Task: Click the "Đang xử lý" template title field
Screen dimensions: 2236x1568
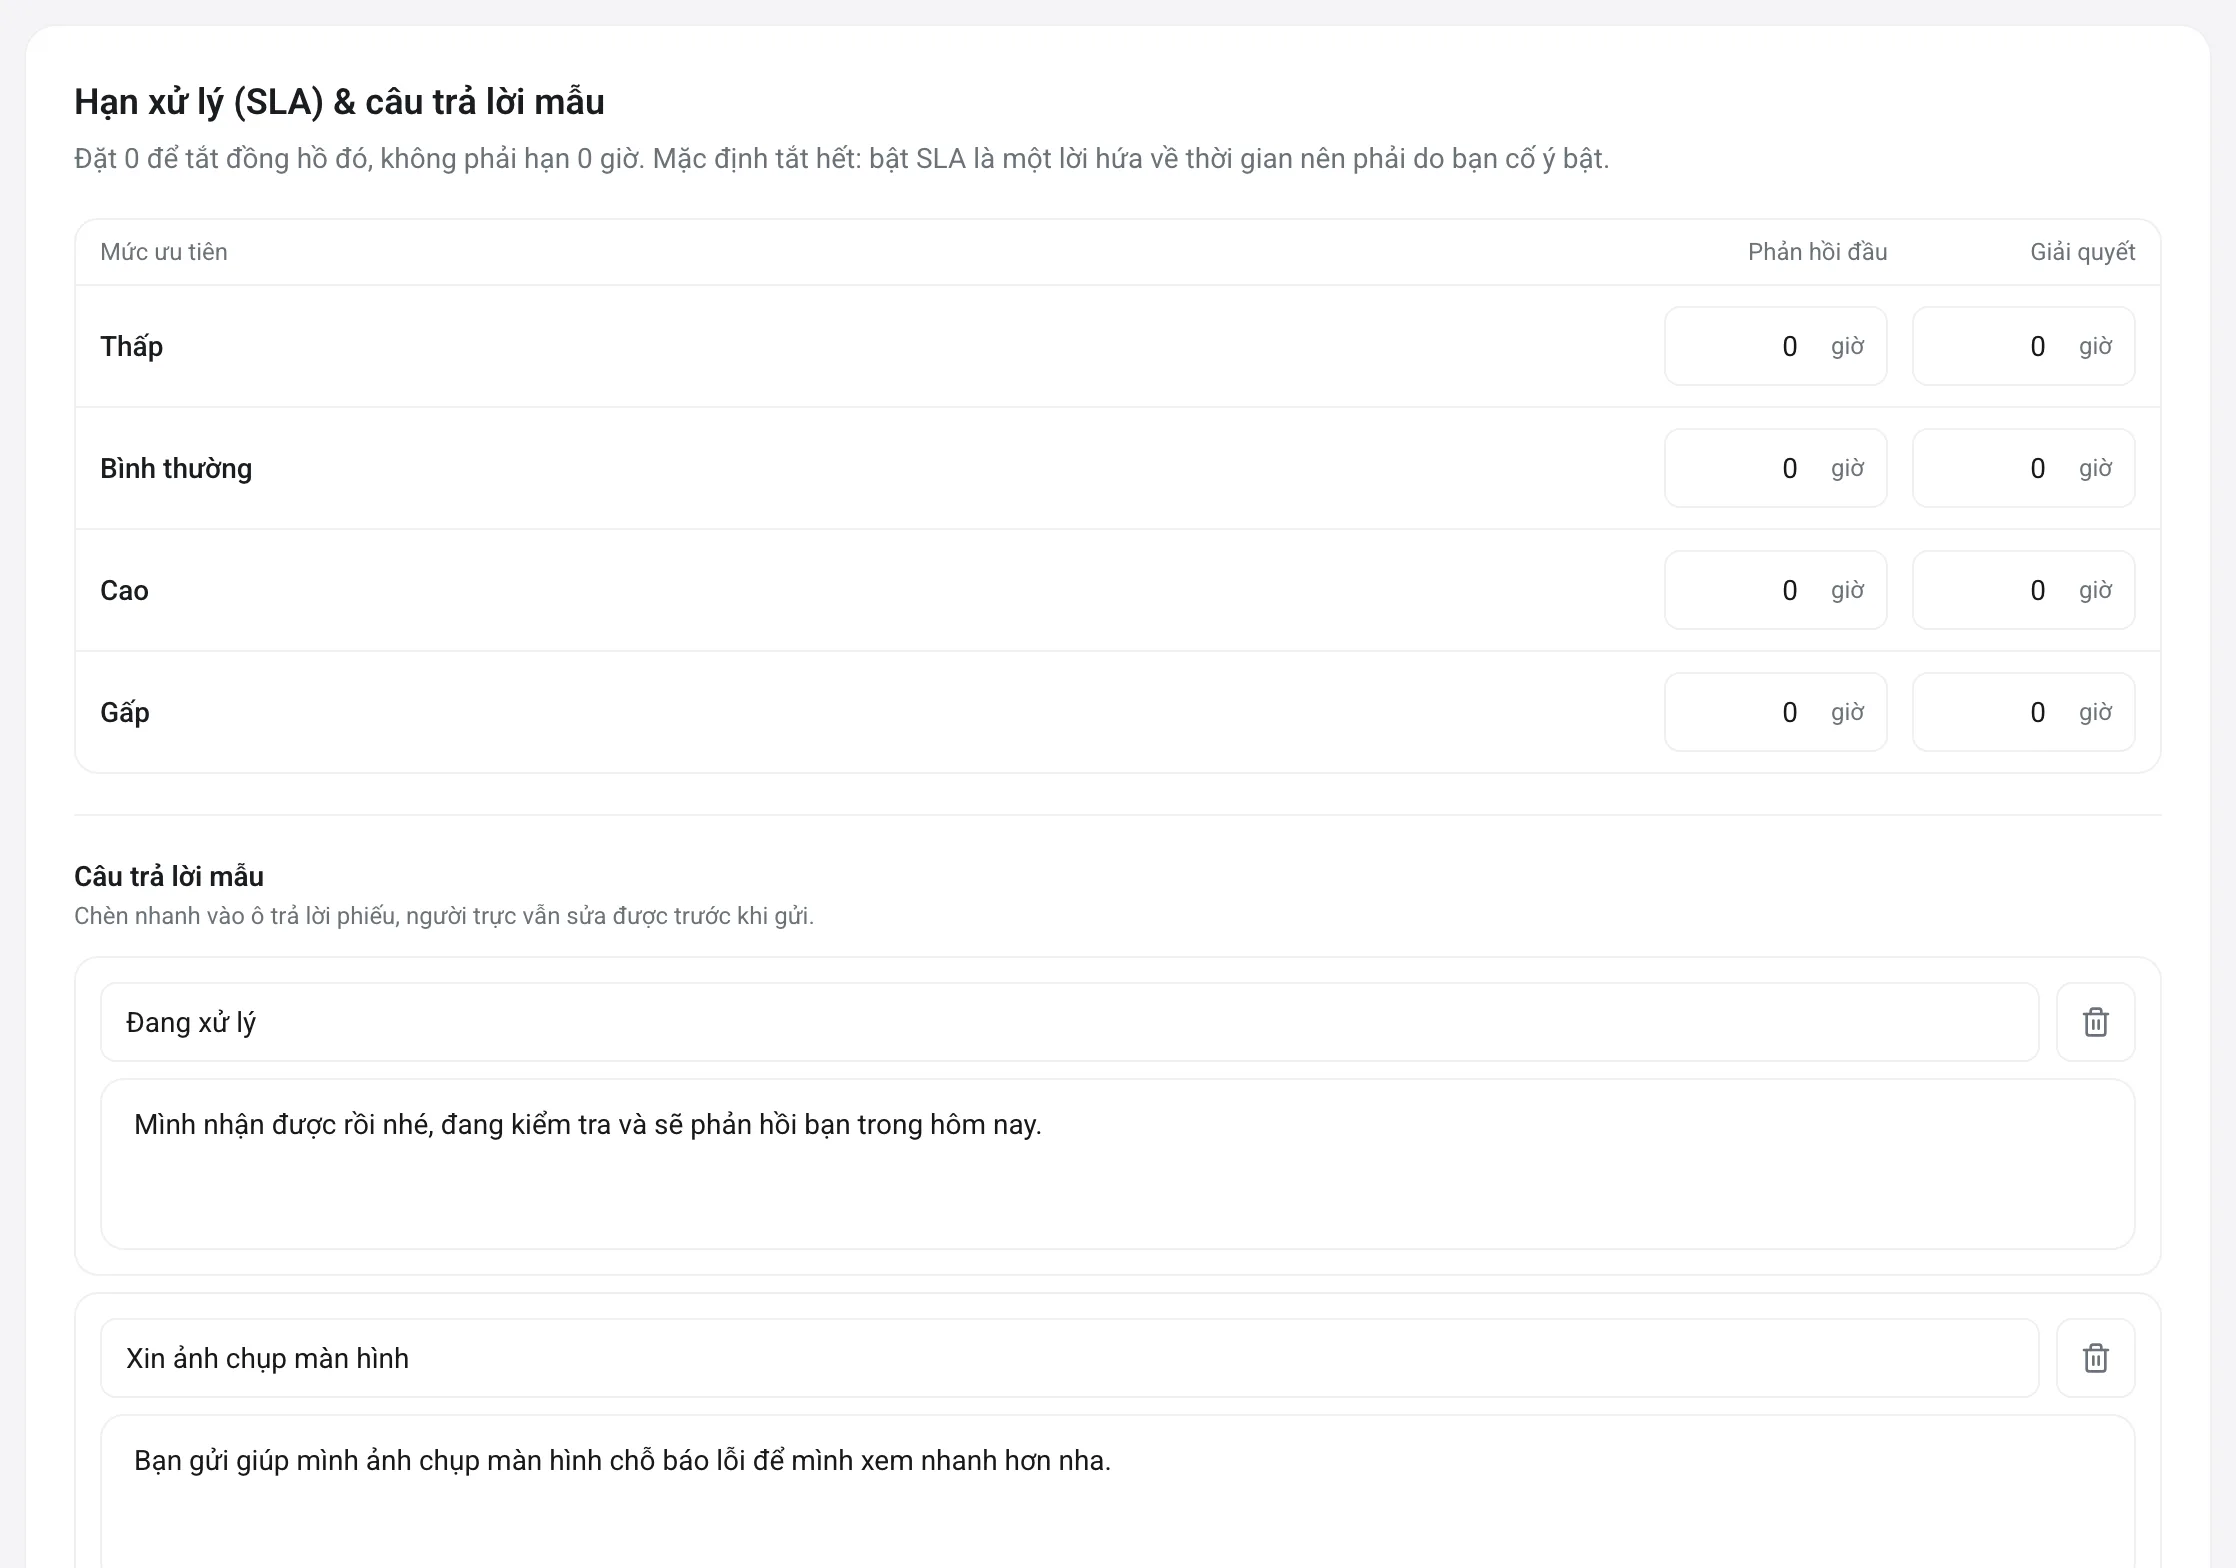Action: 1069,1022
